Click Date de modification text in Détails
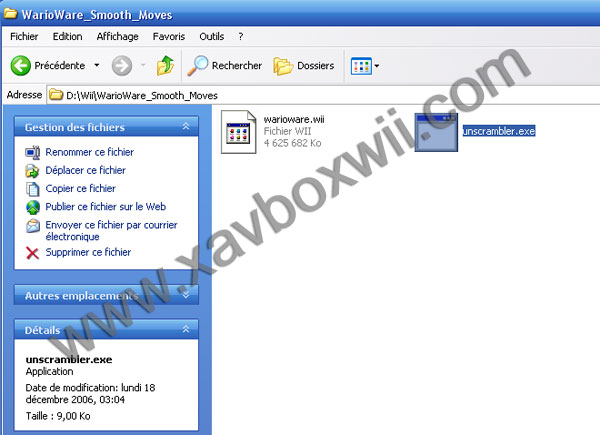The width and height of the screenshot is (600, 435). click(90, 393)
